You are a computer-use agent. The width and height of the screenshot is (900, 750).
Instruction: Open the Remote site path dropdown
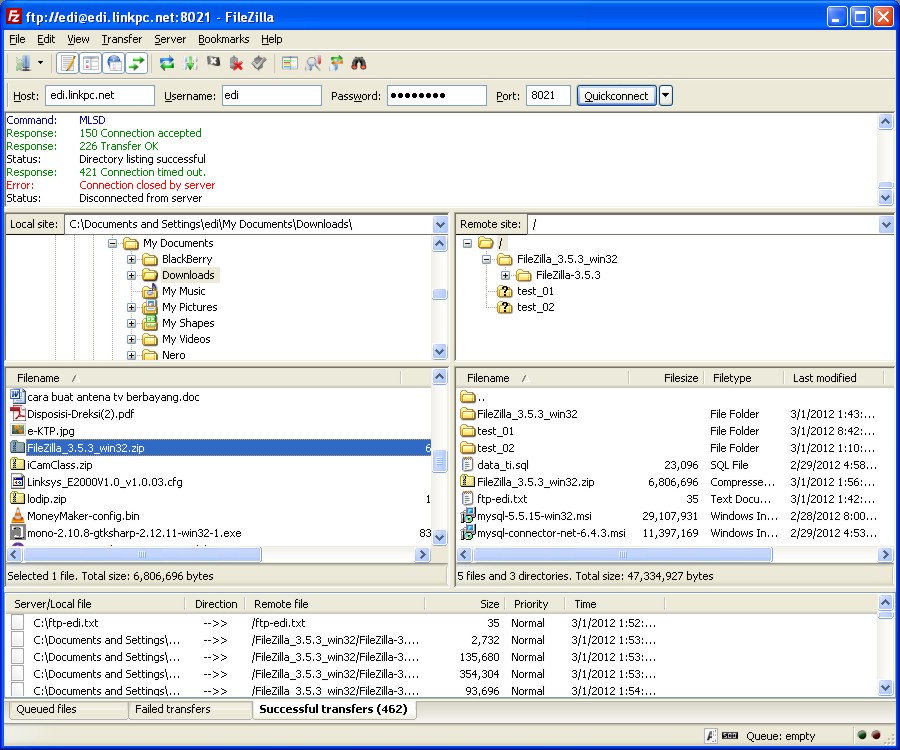(x=886, y=224)
